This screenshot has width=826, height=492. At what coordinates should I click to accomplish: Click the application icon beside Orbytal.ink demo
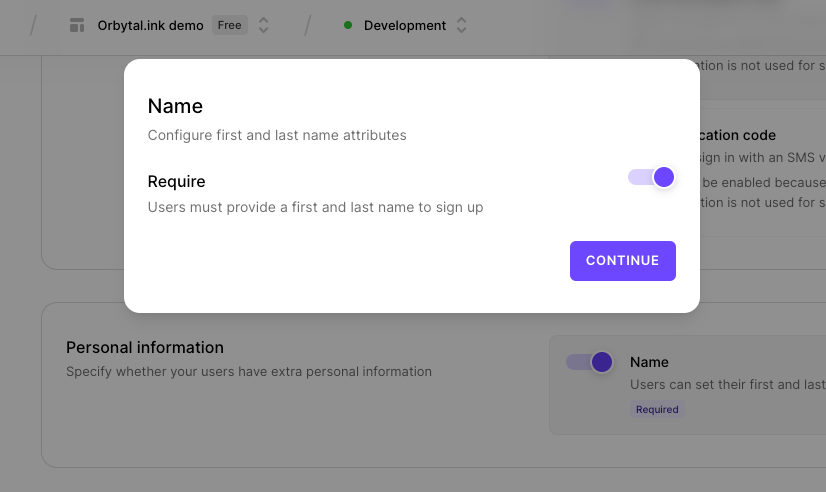[77, 26]
